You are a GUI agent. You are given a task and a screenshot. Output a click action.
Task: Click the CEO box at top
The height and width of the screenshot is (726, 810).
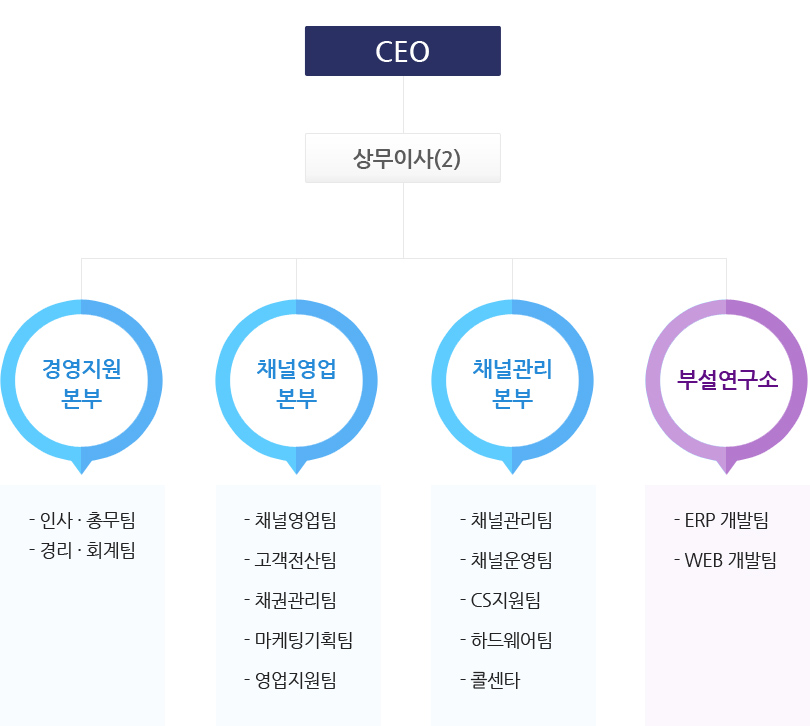[x=402, y=51]
